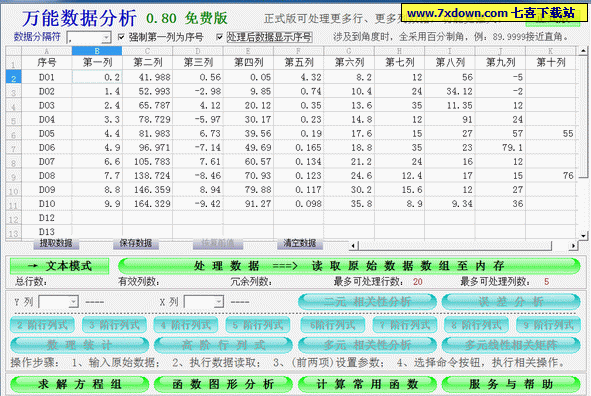Select the cell containing 164.329
This screenshot has height=396, width=591.
[147, 203]
